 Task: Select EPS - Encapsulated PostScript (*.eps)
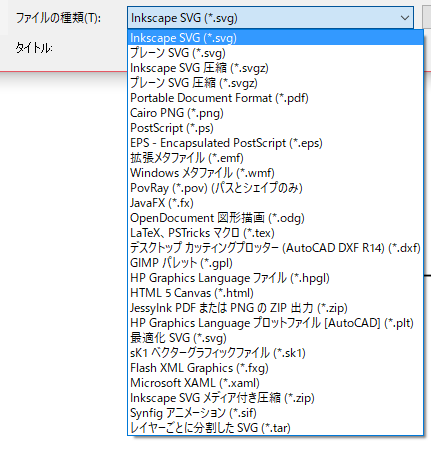tap(275, 143)
